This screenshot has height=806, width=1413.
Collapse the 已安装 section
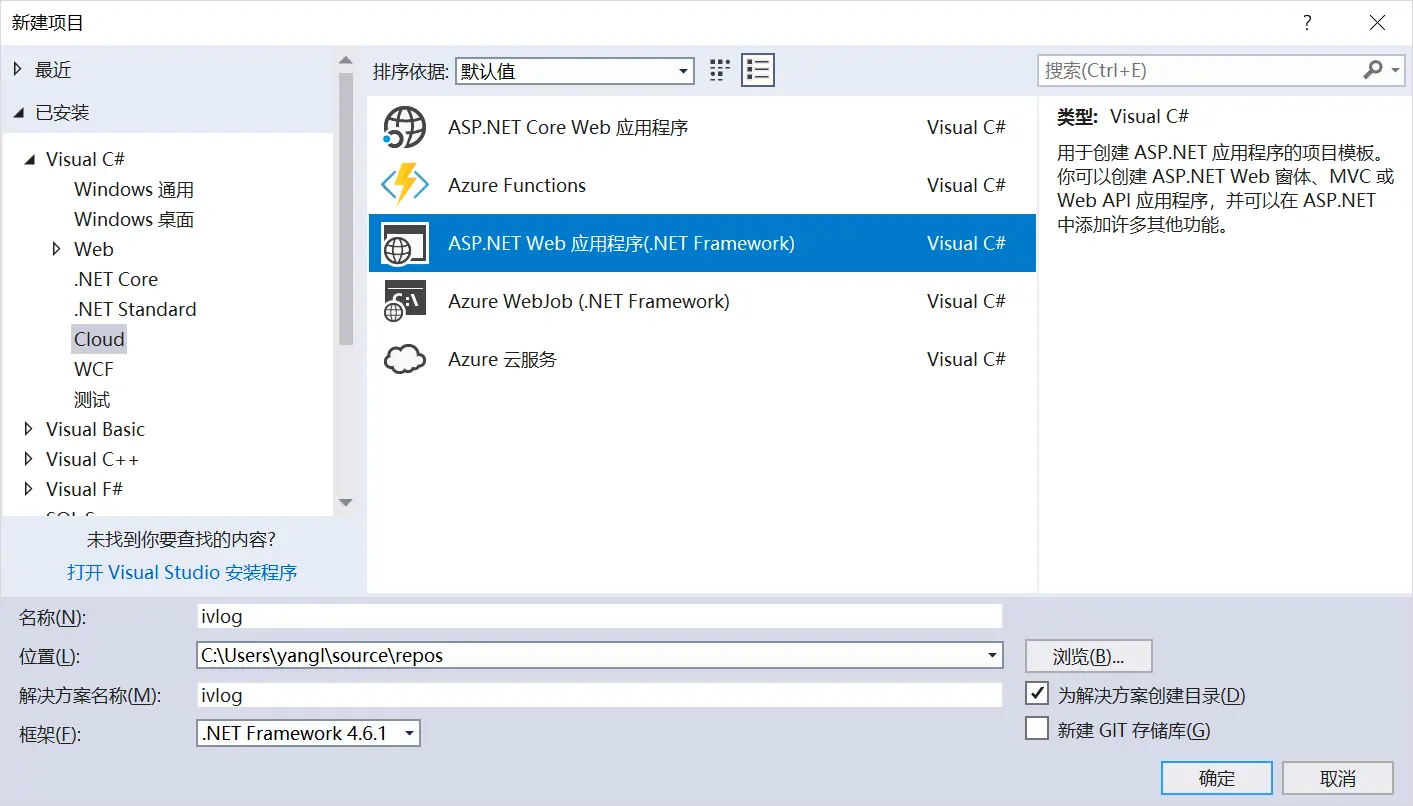17,113
